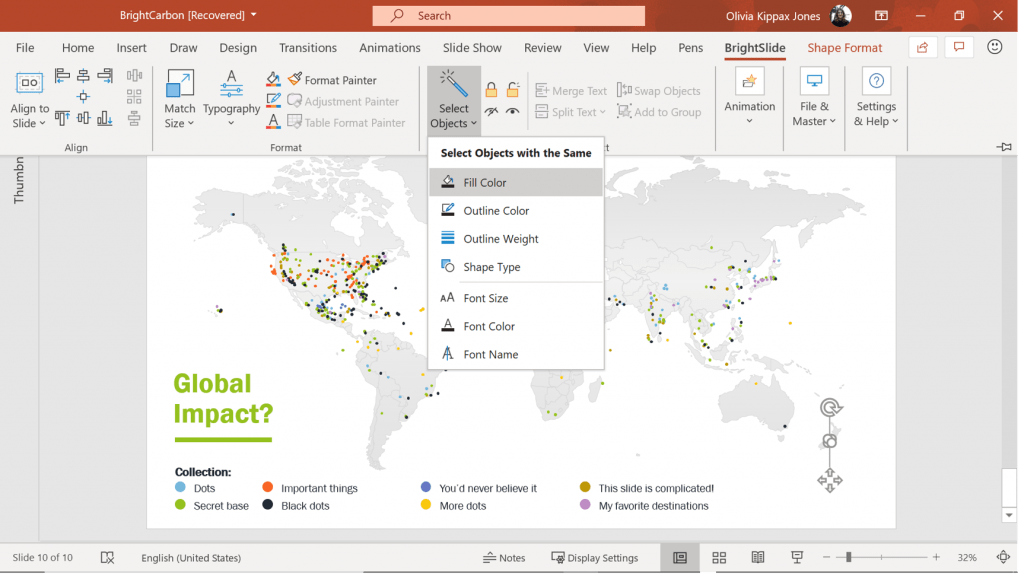Click the Align Left icon in Align group

pyautogui.click(x=62, y=76)
